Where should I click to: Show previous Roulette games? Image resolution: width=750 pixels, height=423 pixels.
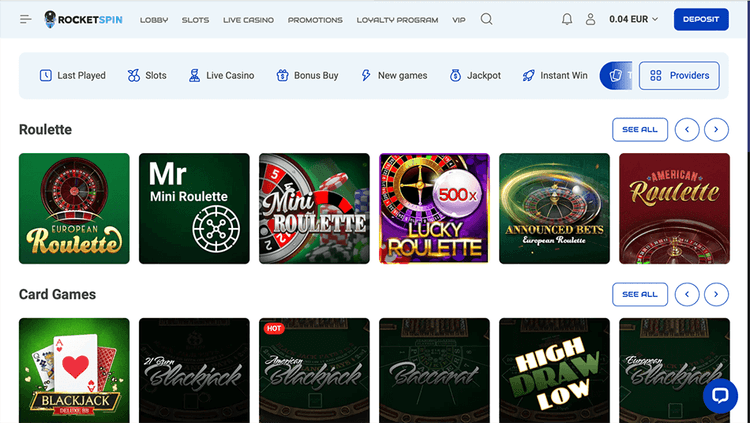(687, 130)
